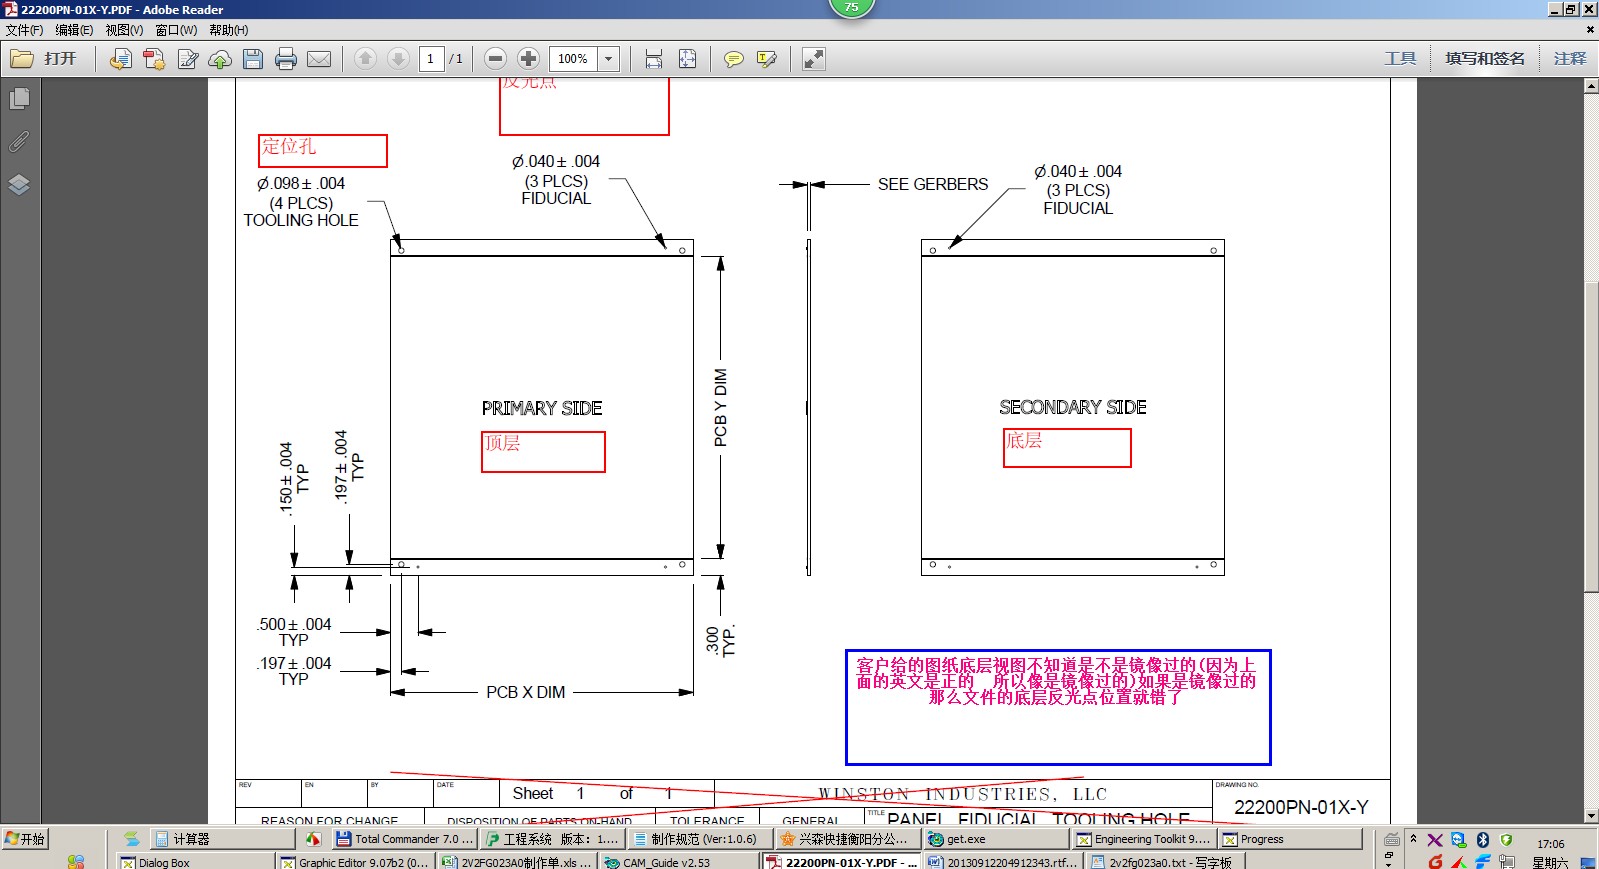Click the page number input field
The width and height of the screenshot is (1599, 869).
click(x=431, y=59)
